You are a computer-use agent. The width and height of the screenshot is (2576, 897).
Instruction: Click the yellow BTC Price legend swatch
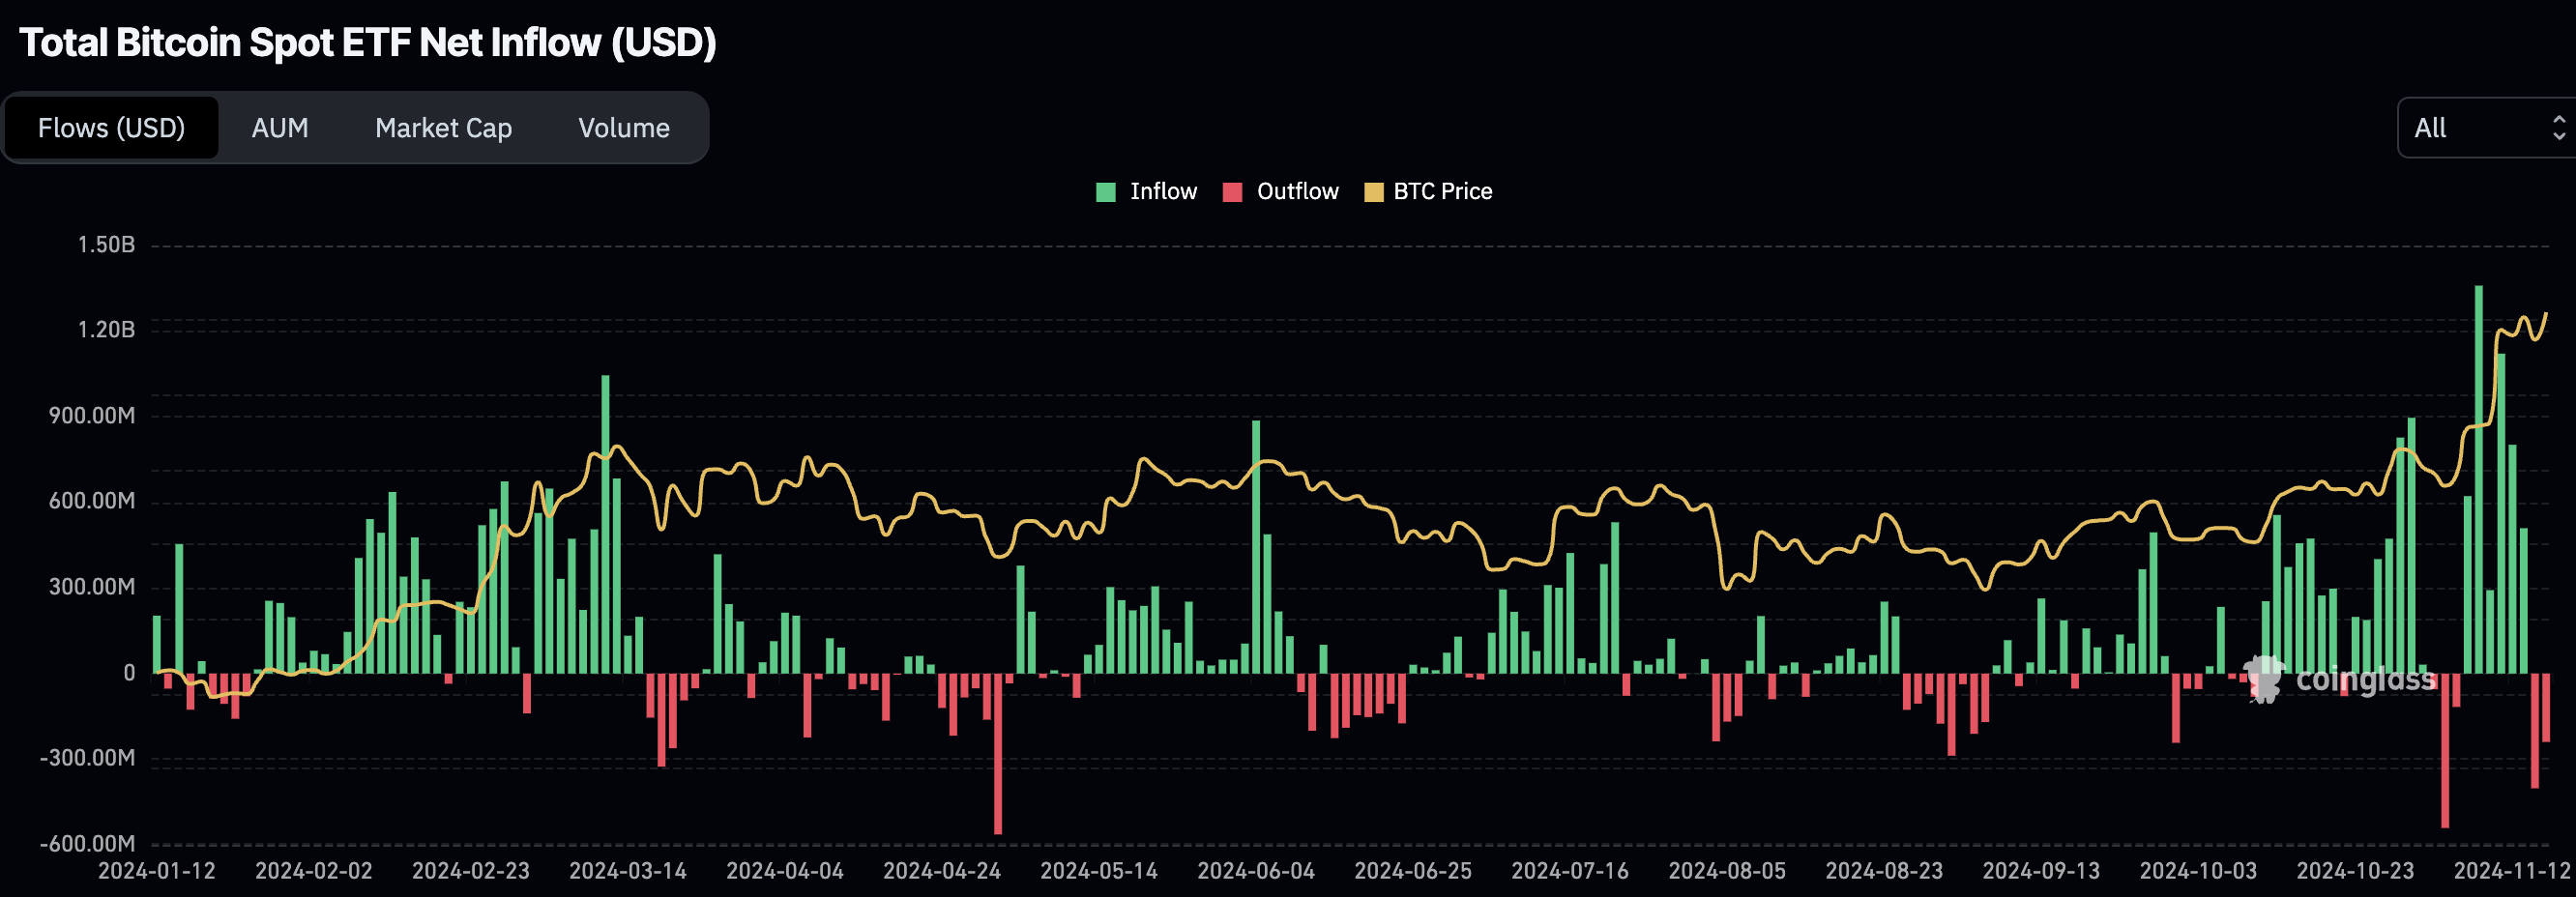point(1374,192)
